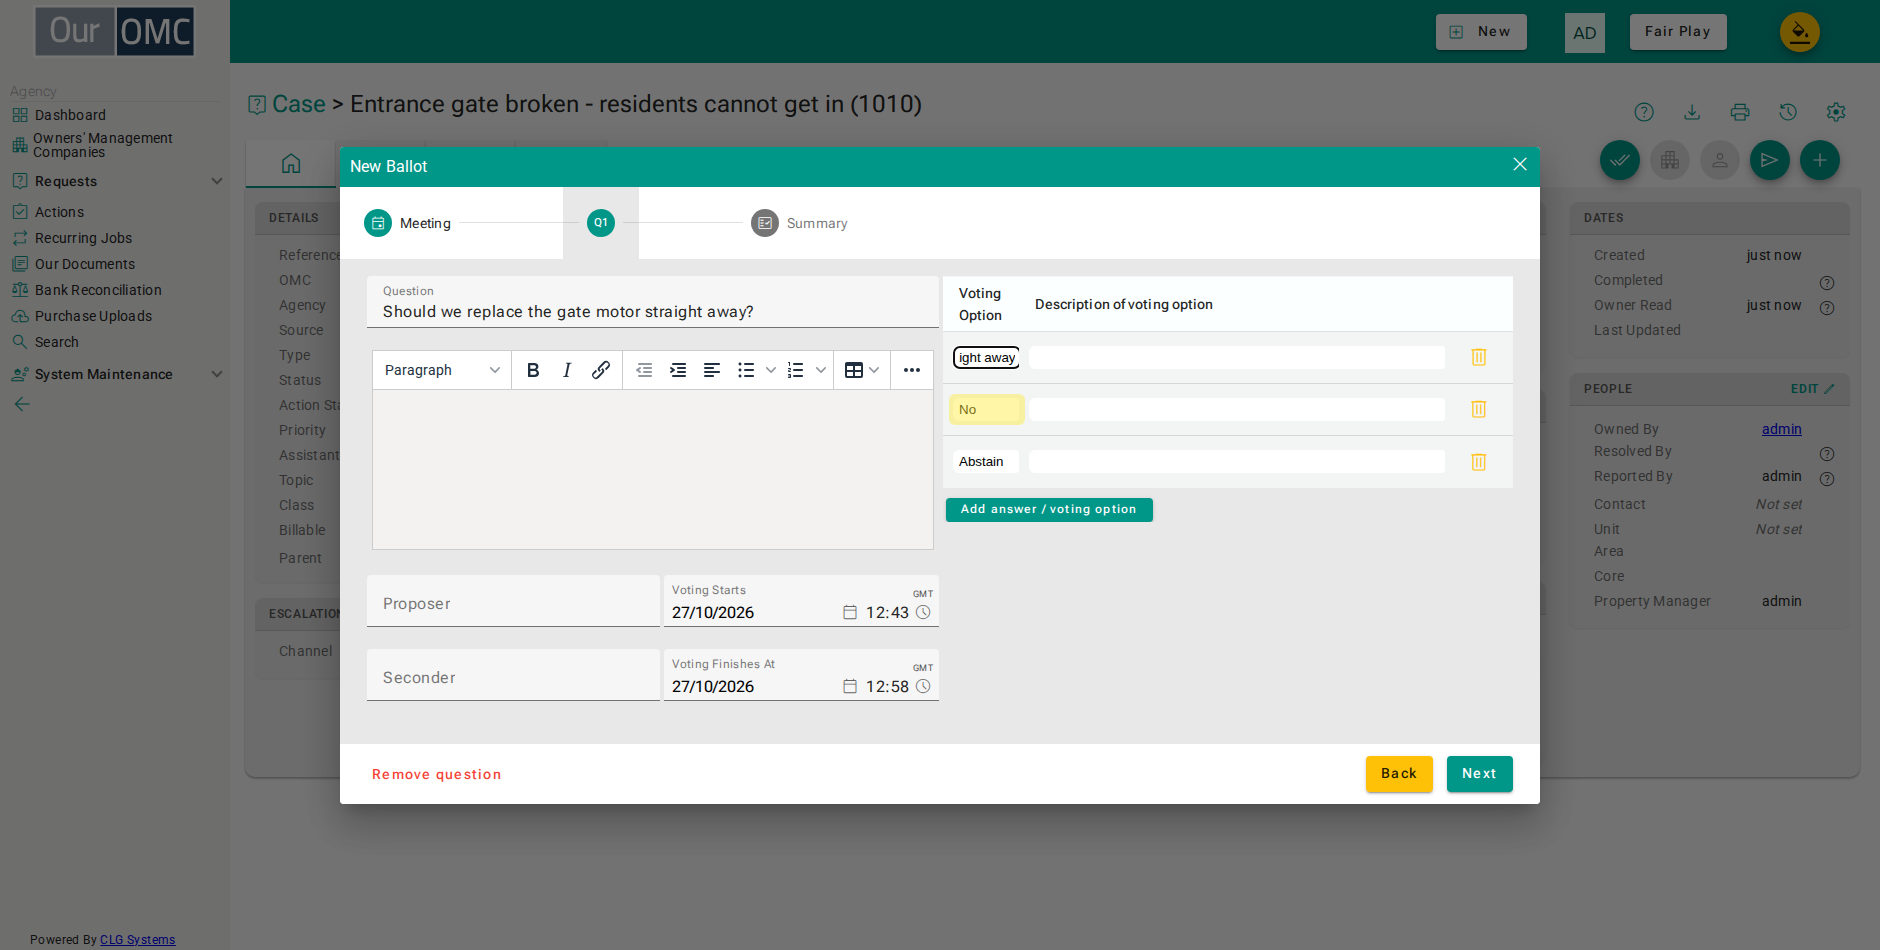Edit the Question text field

(653, 302)
